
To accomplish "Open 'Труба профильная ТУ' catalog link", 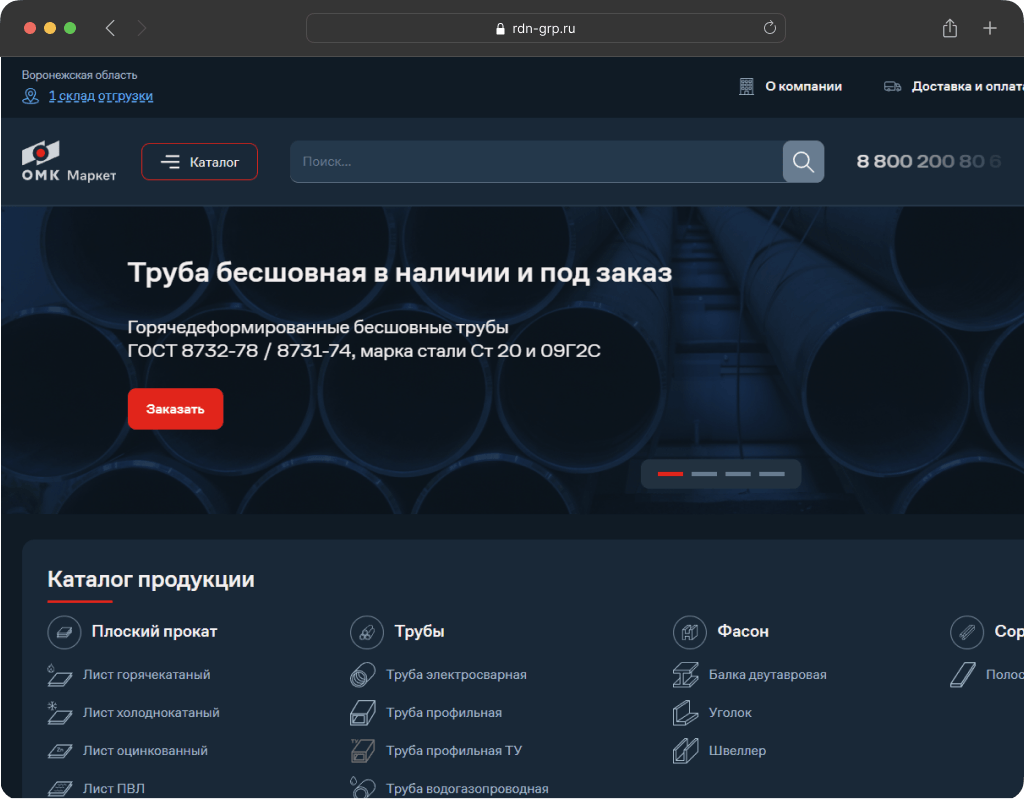I will 454,750.
